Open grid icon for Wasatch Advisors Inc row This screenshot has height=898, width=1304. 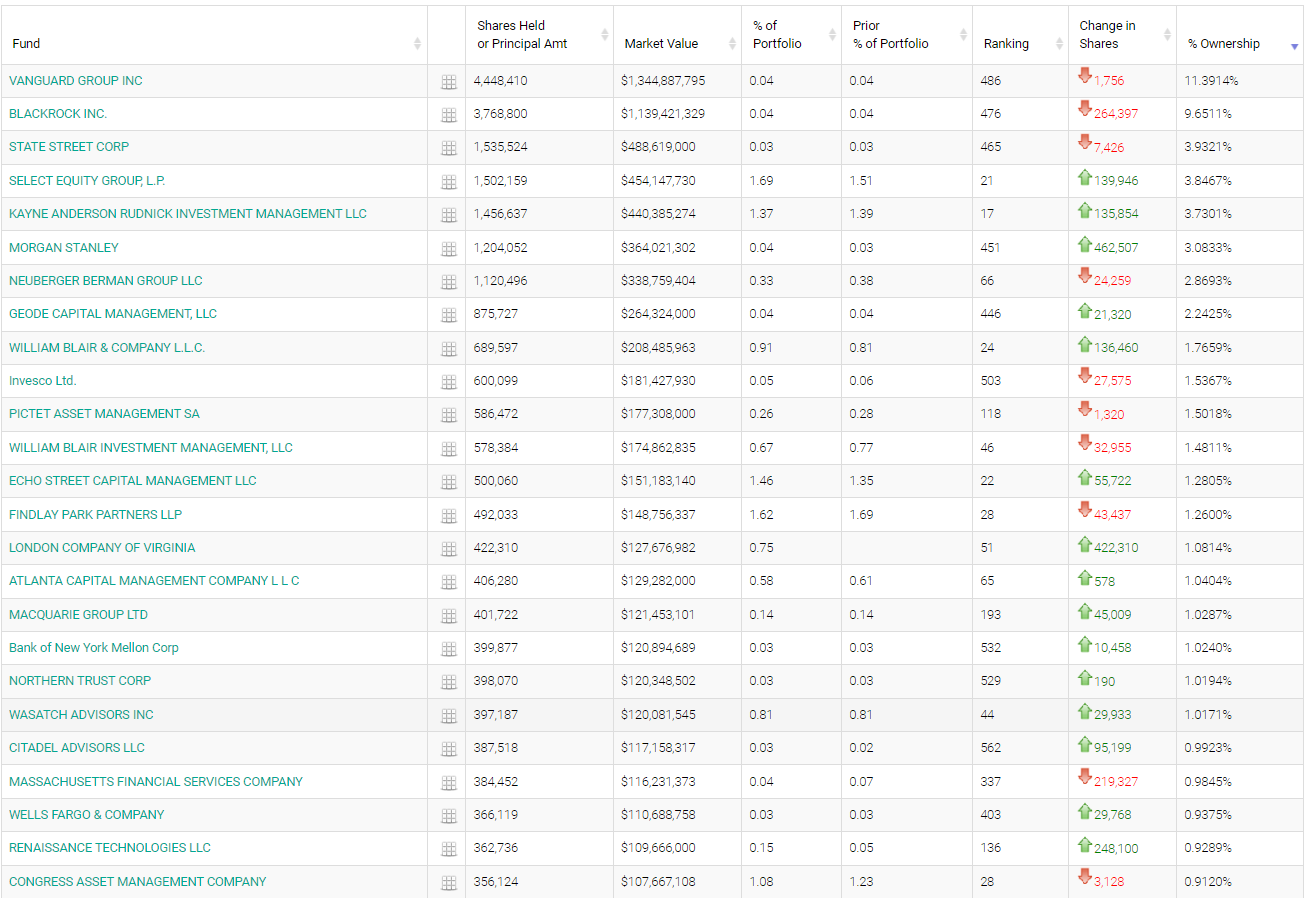tap(448, 716)
